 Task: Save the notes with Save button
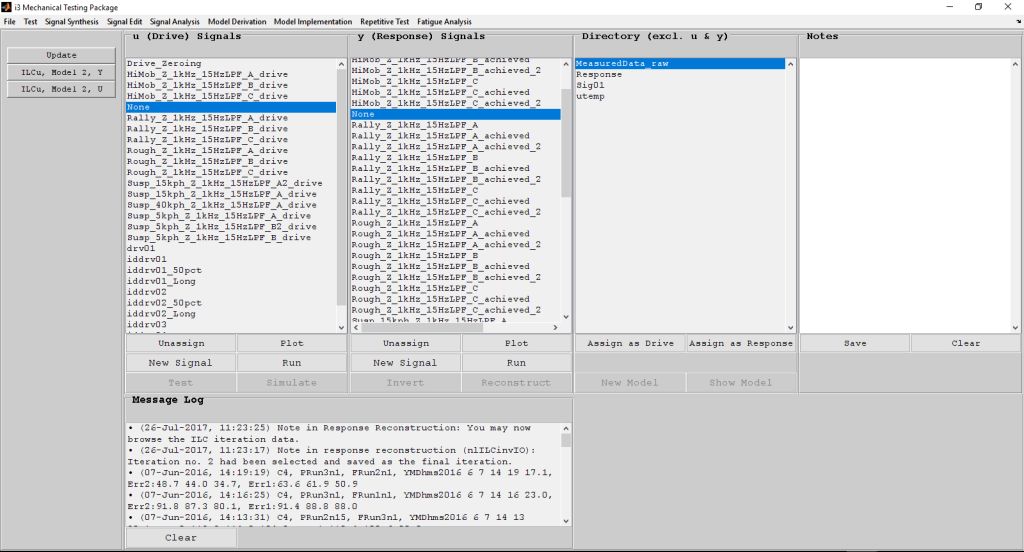pyautogui.click(x=855, y=343)
